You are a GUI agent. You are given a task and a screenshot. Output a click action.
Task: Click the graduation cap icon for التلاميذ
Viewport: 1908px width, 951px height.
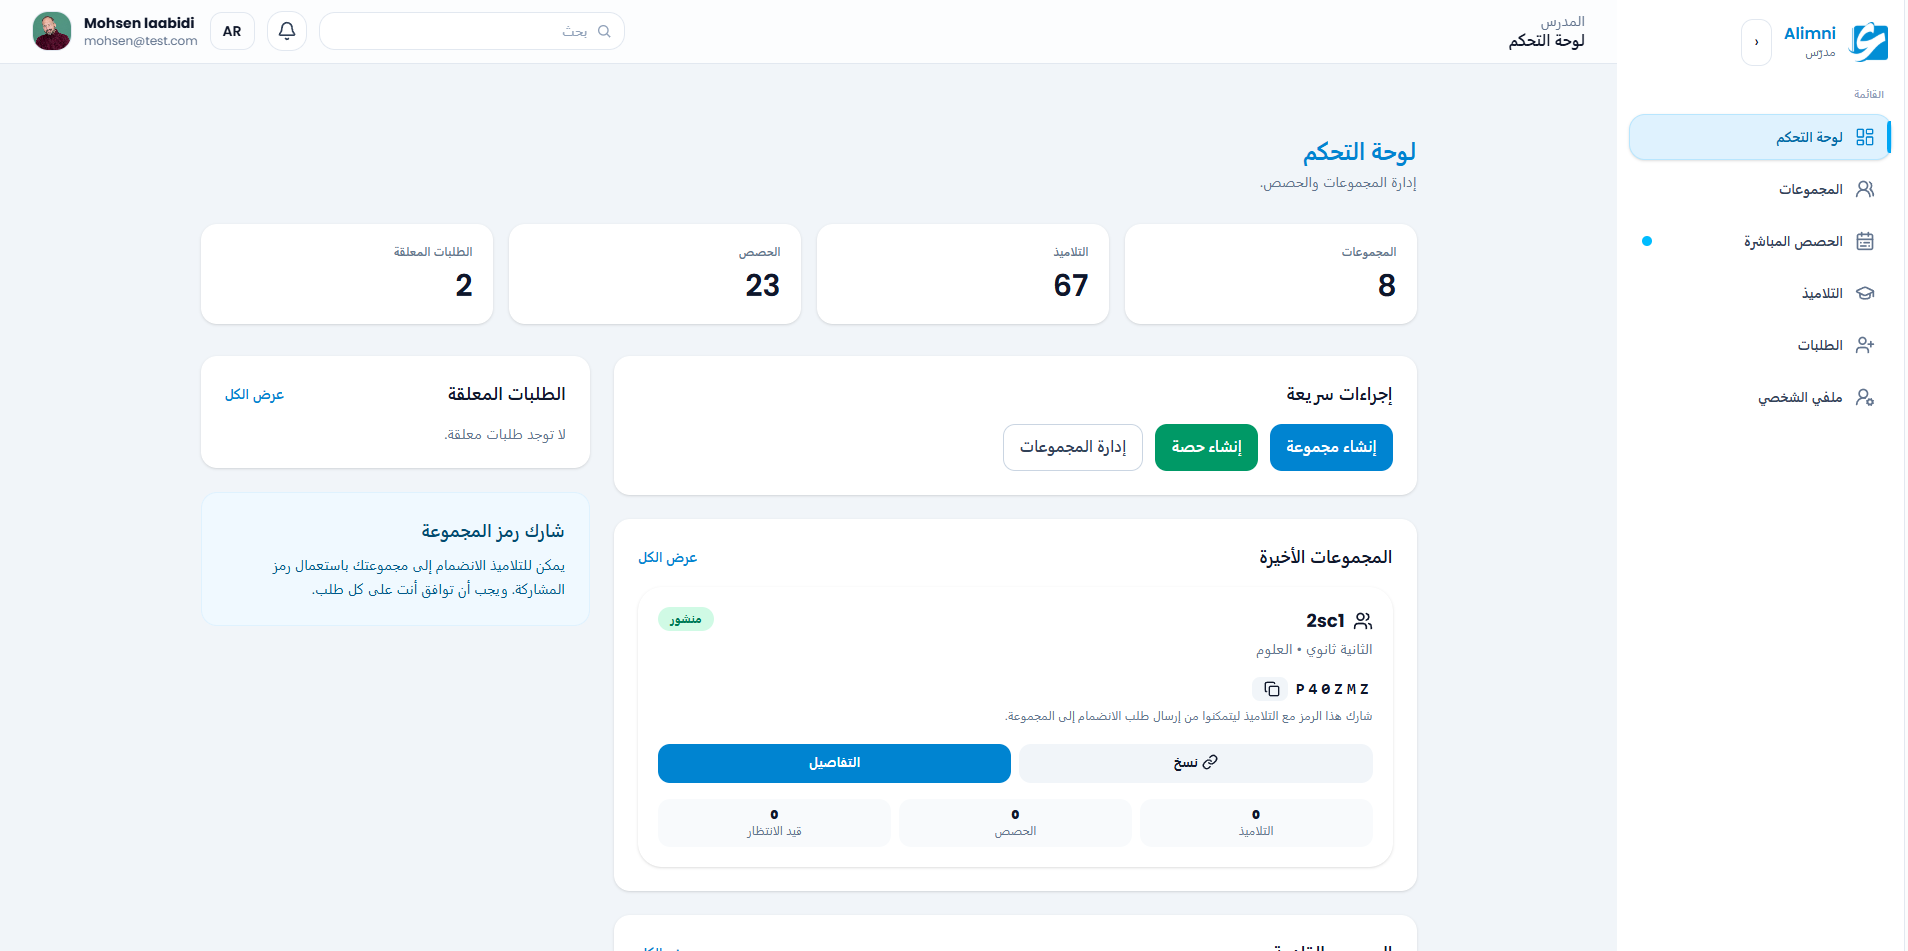pyautogui.click(x=1865, y=293)
